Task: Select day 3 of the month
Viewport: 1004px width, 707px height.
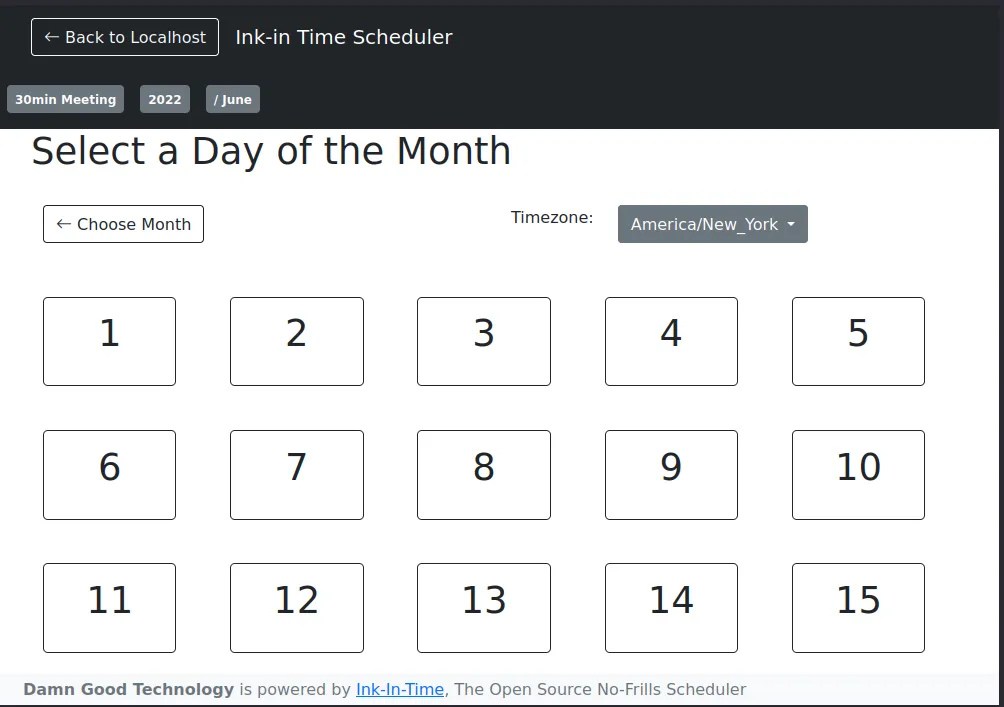Action: pyautogui.click(x=483, y=341)
